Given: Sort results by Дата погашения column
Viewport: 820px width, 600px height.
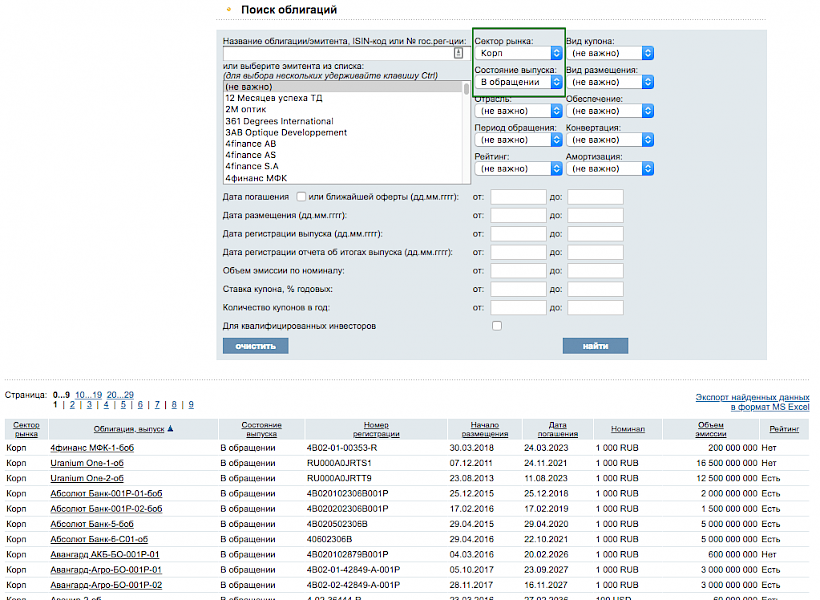Looking at the screenshot, I should 557,429.
